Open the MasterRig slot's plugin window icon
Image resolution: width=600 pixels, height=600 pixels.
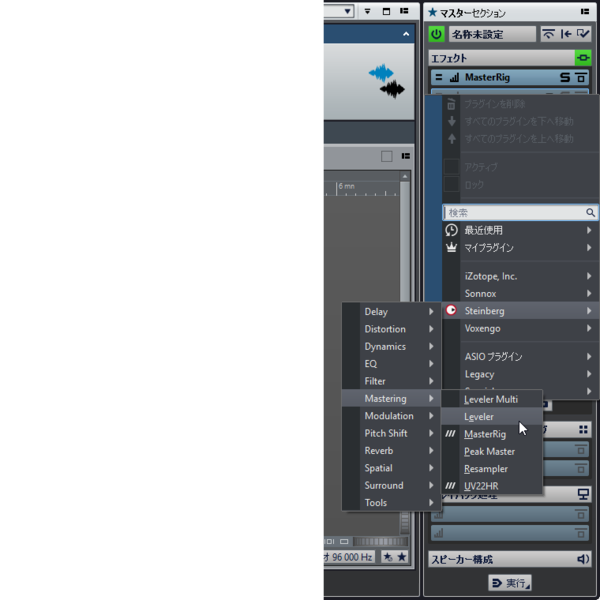(581, 77)
